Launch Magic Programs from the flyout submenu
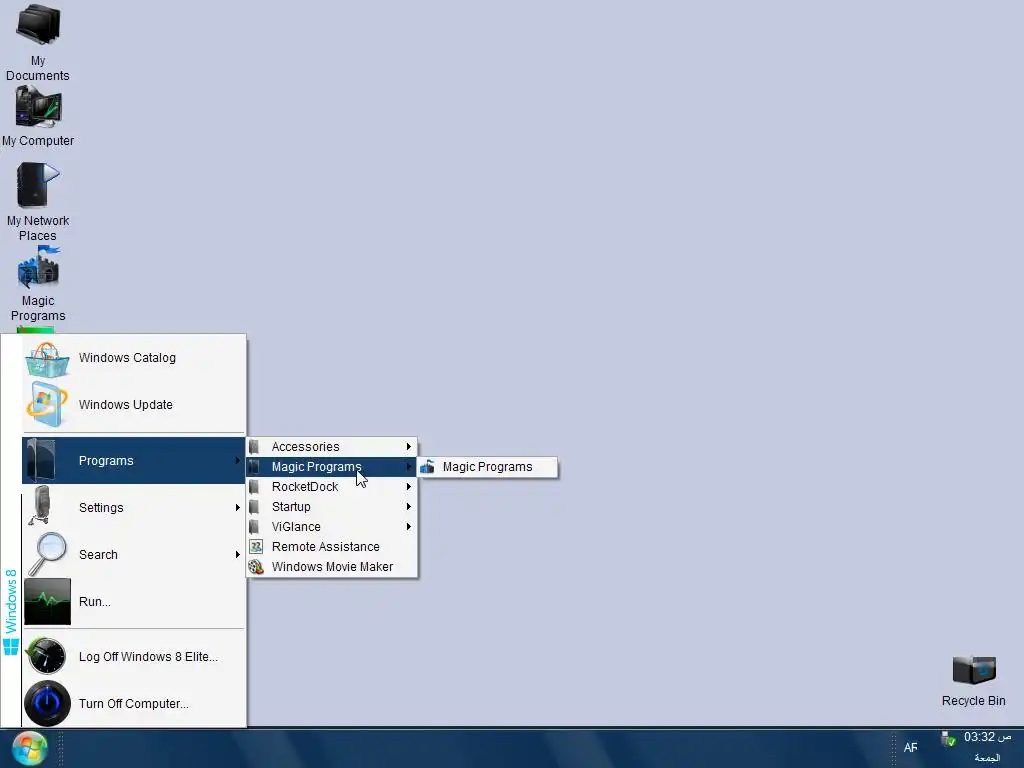Viewport: 1024px width, 768px height. tap(488, 467)
